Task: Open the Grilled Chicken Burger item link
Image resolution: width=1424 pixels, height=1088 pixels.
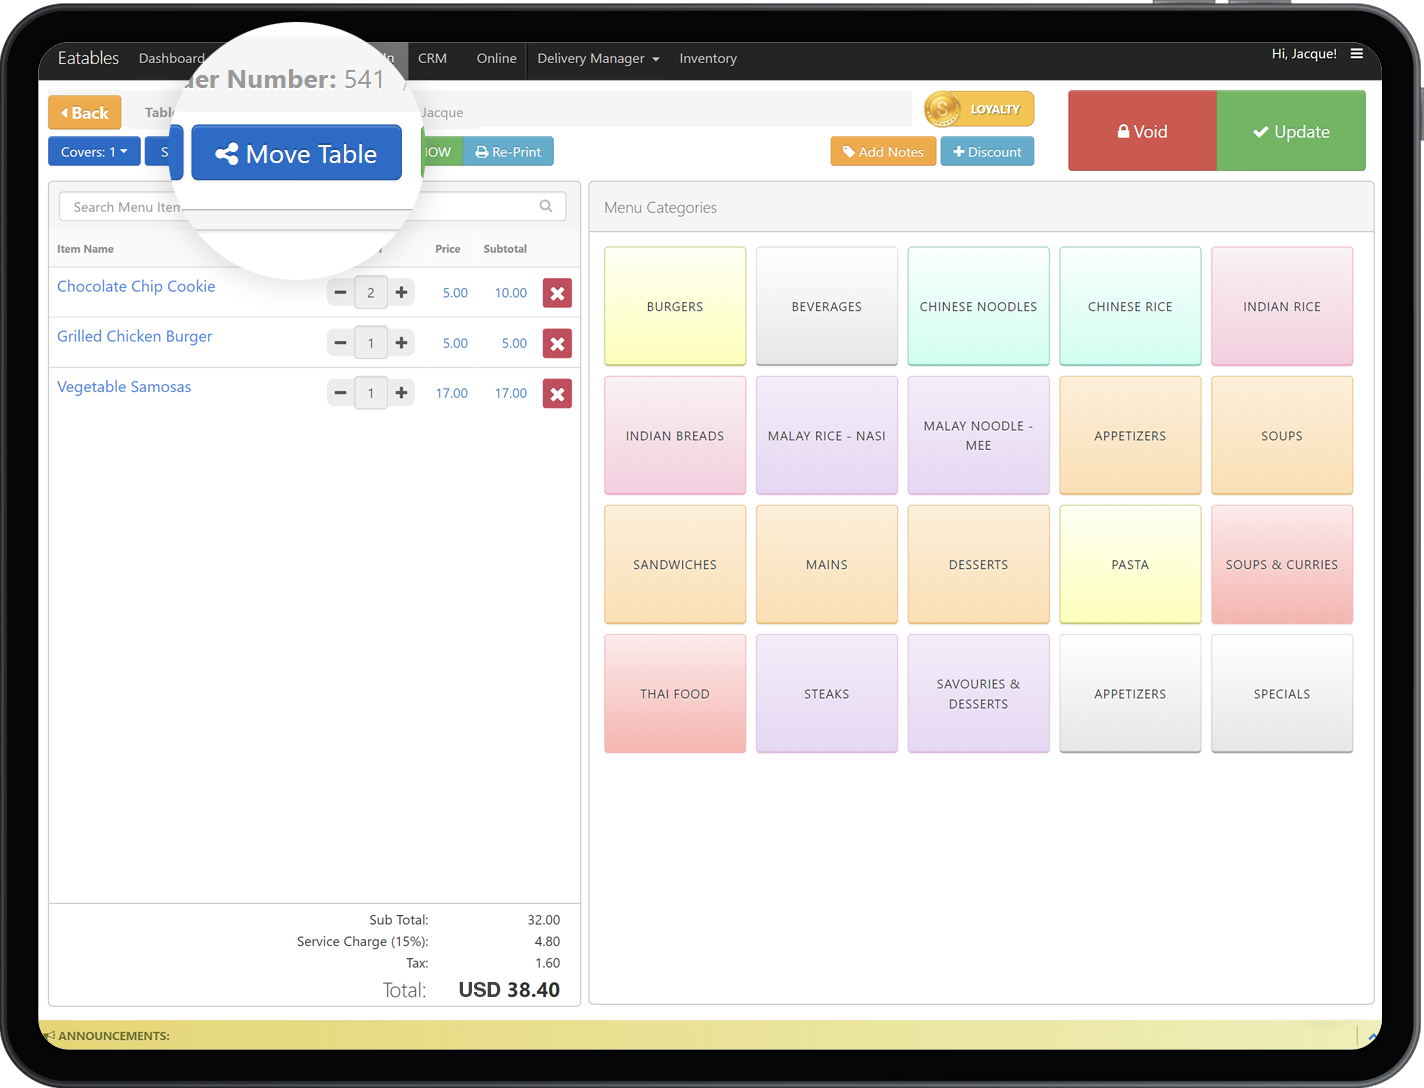Action: pyautogui.click(x=134, y=336)
